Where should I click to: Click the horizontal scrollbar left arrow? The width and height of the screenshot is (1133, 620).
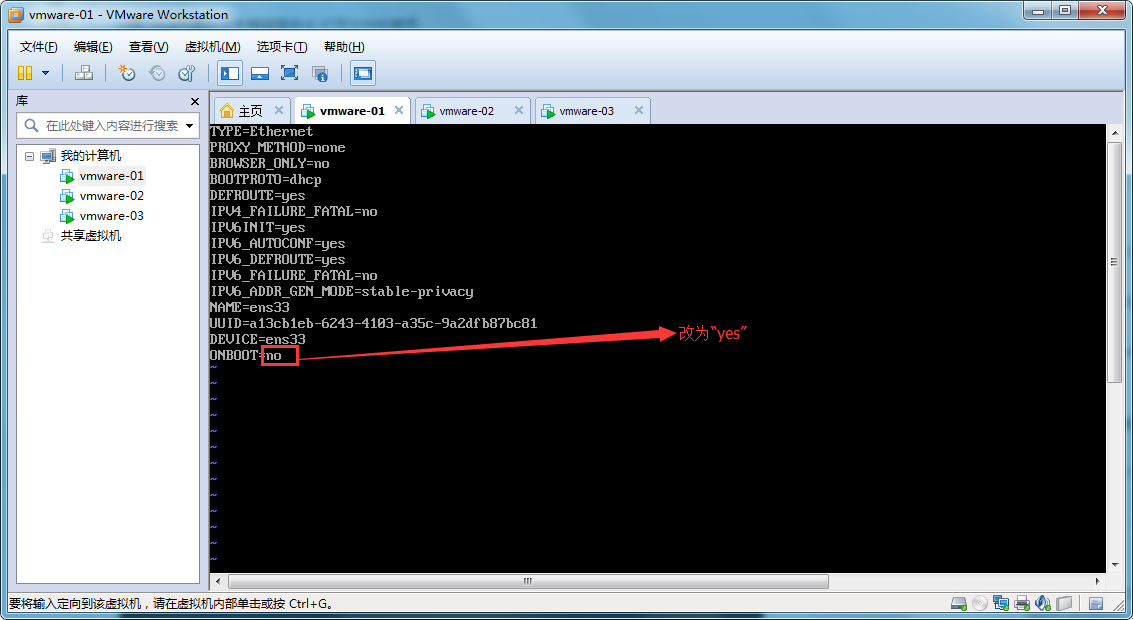pos(218,582)
